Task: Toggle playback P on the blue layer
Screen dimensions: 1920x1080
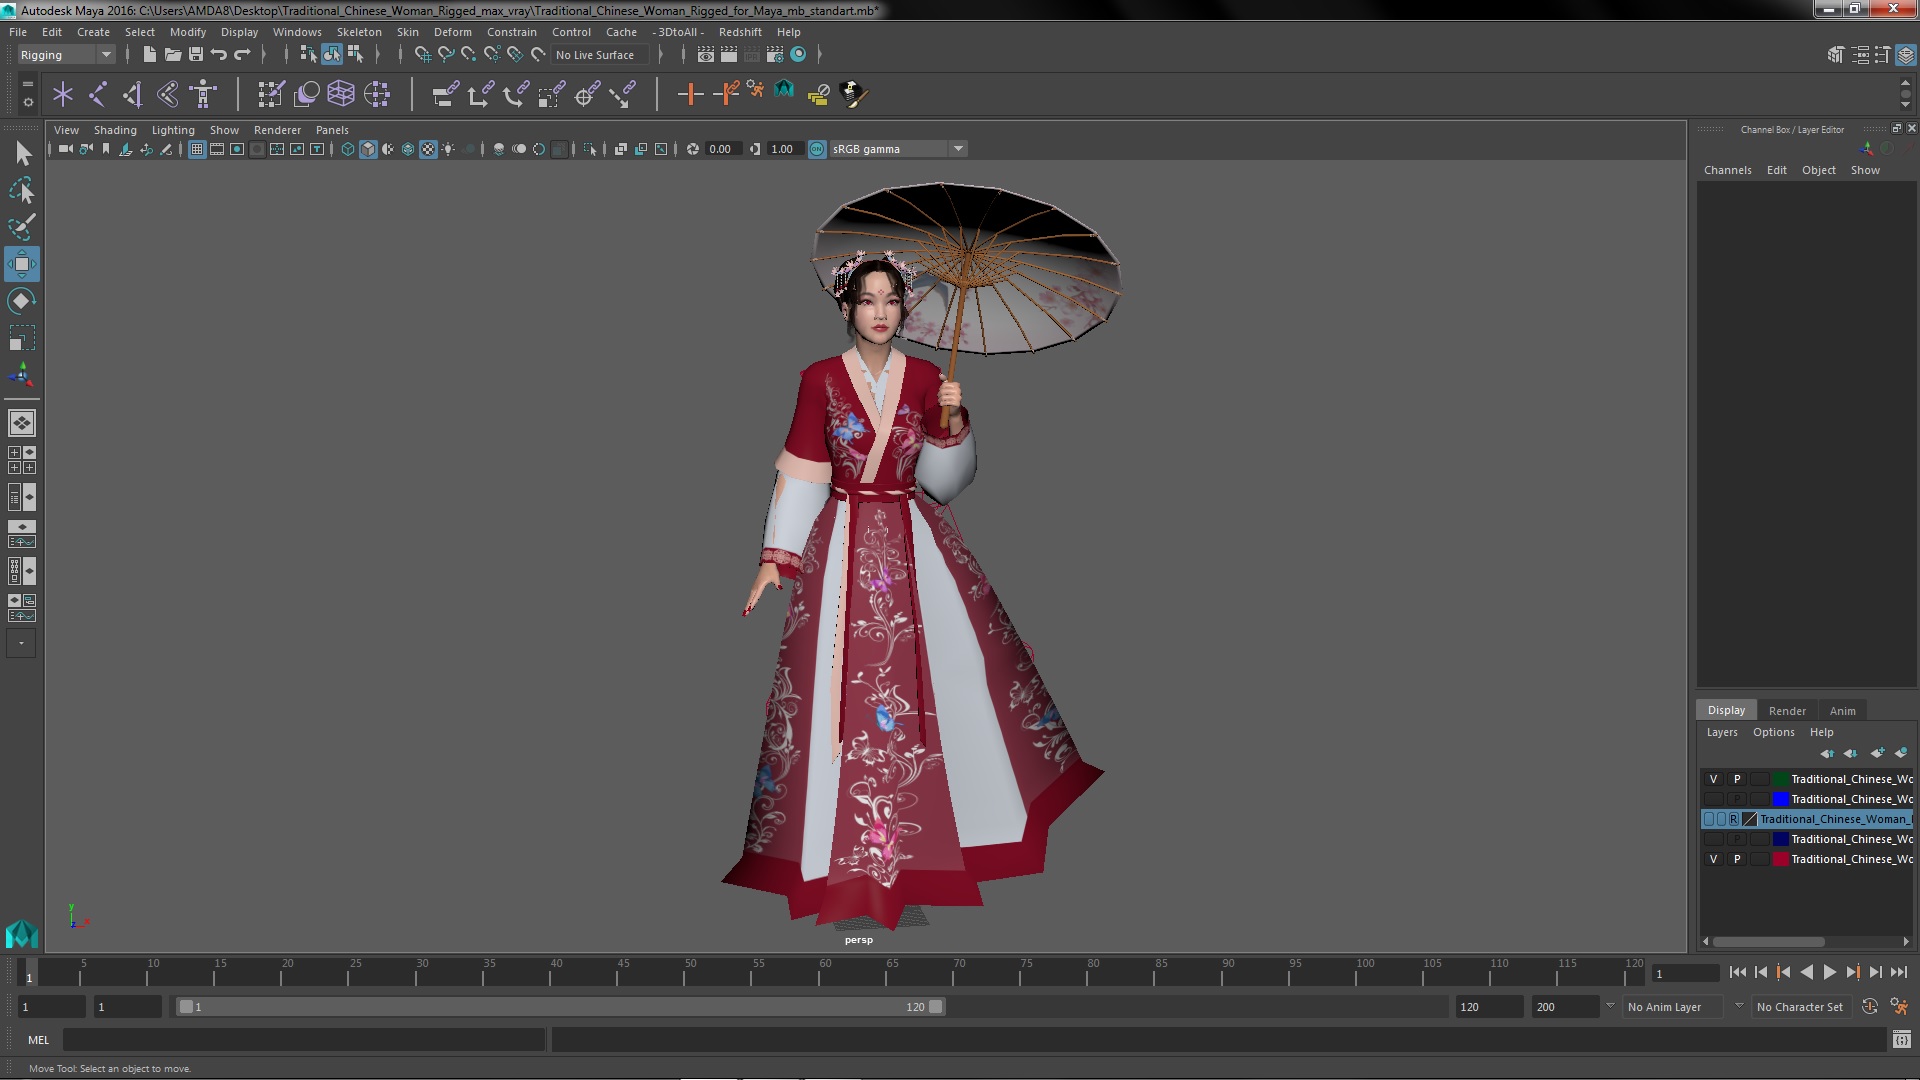Action: pos(1737,799)
